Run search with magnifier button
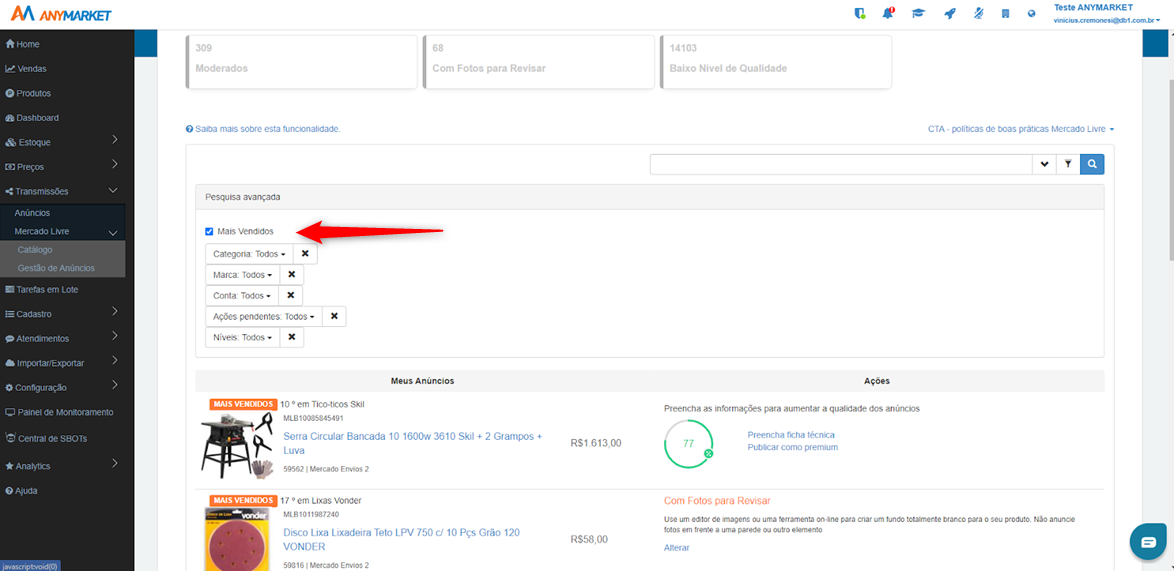 click(x=1092, y=164)
